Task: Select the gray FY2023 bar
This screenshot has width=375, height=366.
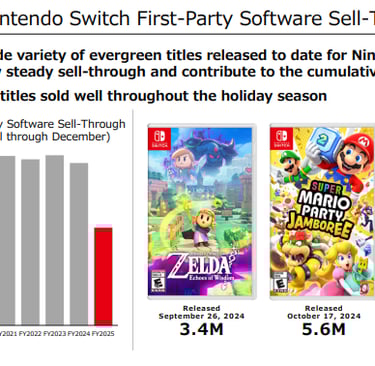Action: pos(55,240)
